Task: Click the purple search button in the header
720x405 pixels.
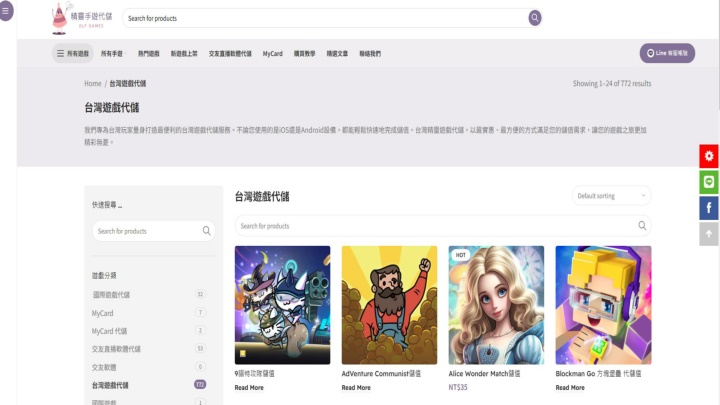Action: click(534, 18)
